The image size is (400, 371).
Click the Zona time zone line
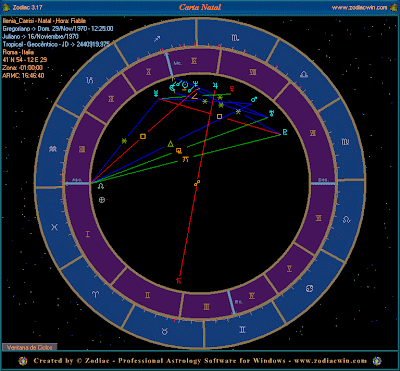point(23,68)
